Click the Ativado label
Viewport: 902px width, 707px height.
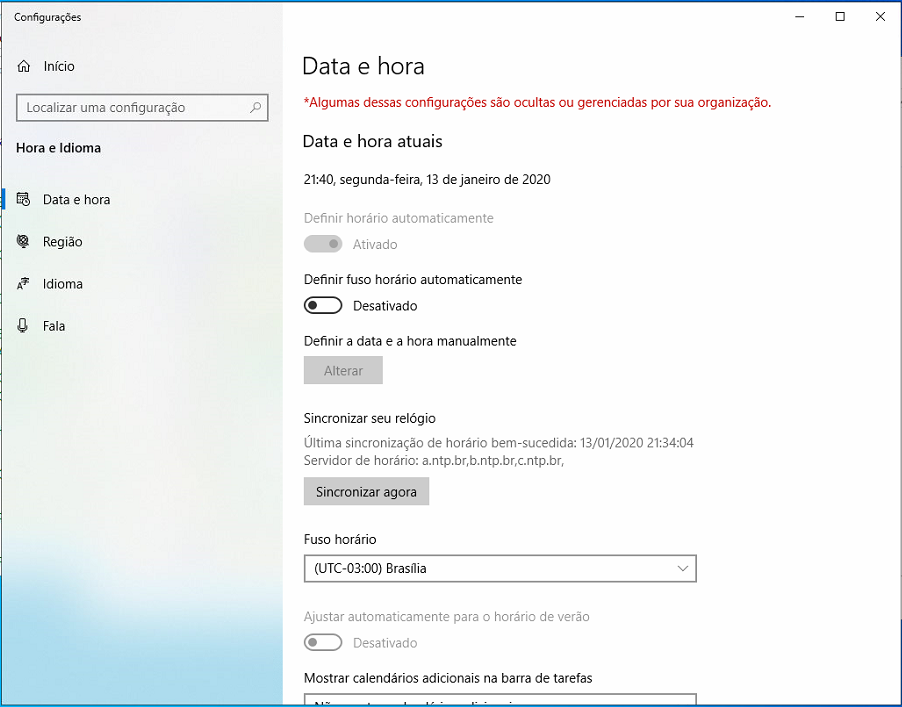click(375, 244)
